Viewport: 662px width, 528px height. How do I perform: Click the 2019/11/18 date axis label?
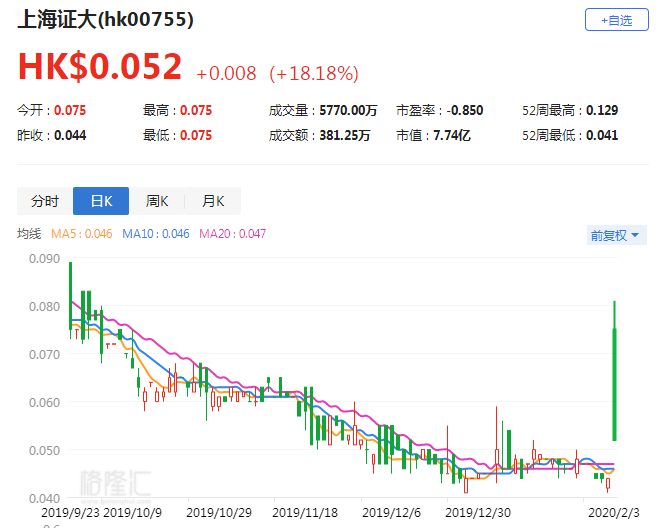[305, 513]
